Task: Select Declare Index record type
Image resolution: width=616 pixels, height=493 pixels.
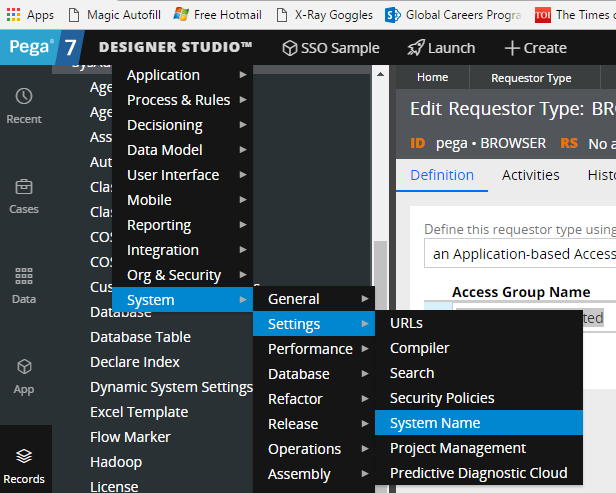Action: coord(135,362)
